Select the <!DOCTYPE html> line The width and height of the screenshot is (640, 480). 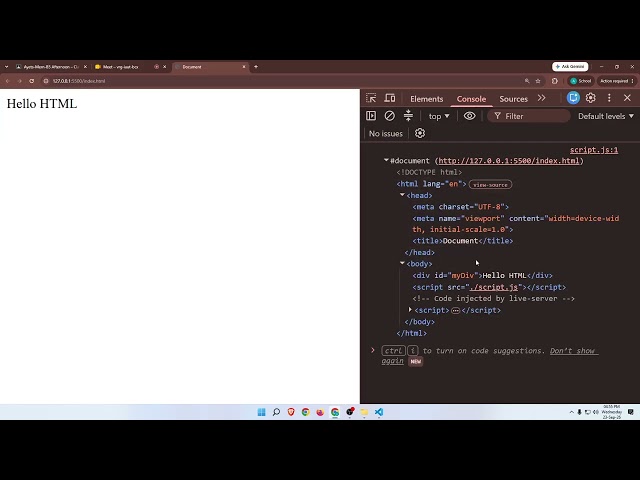pyautogui.click(x=429, y=172)
